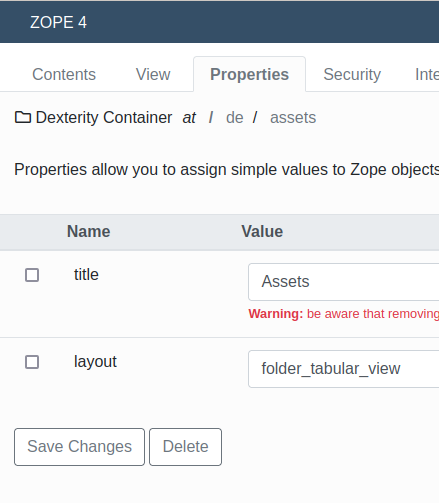Open the View tab
This screenshot has width=439, height=503.
click(x=153, y=74)
